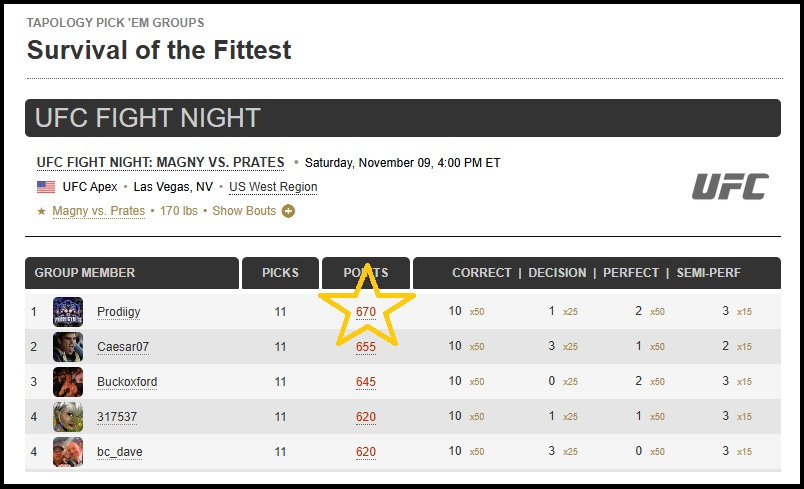This screenshot has width=804, height=489.
Task: Expand bouts with the plus icon
Action: click(x=288, y=211)
